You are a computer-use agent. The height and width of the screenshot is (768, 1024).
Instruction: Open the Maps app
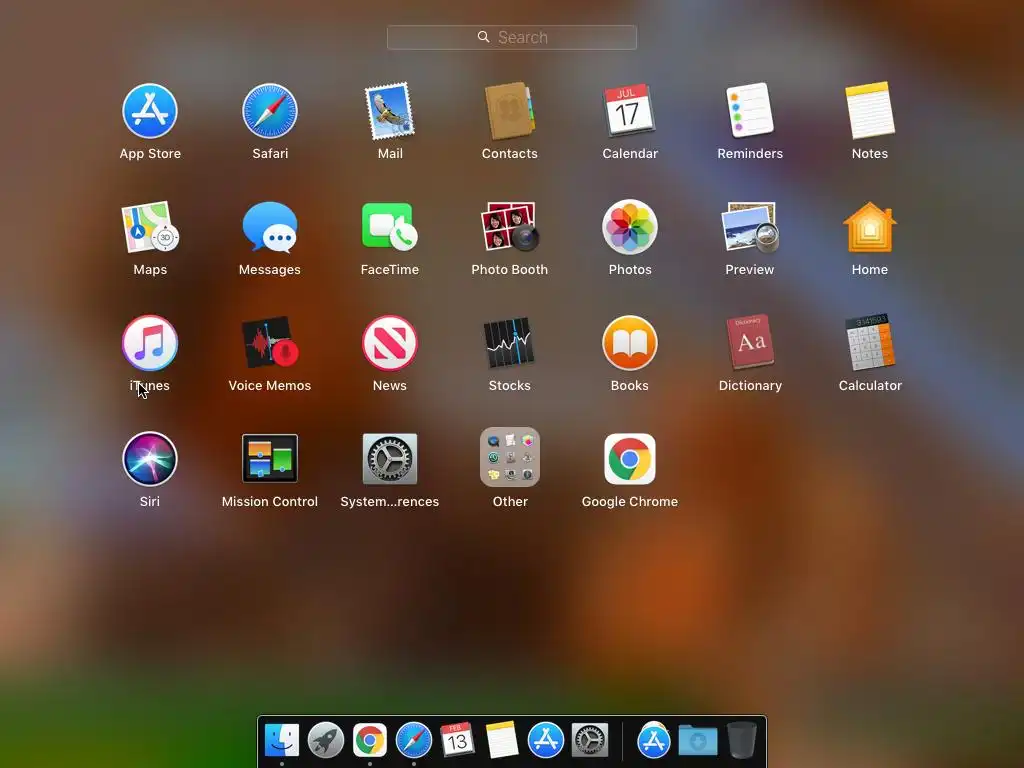click(150, 227)
